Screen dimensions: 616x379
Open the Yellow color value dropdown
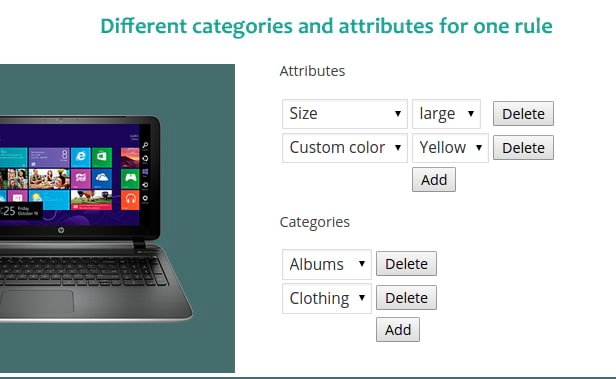(x=450, y=148)
